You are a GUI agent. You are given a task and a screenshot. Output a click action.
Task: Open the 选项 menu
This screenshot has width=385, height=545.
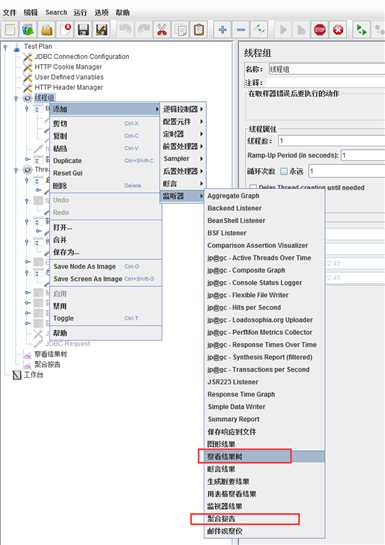(x=101, y=13)
